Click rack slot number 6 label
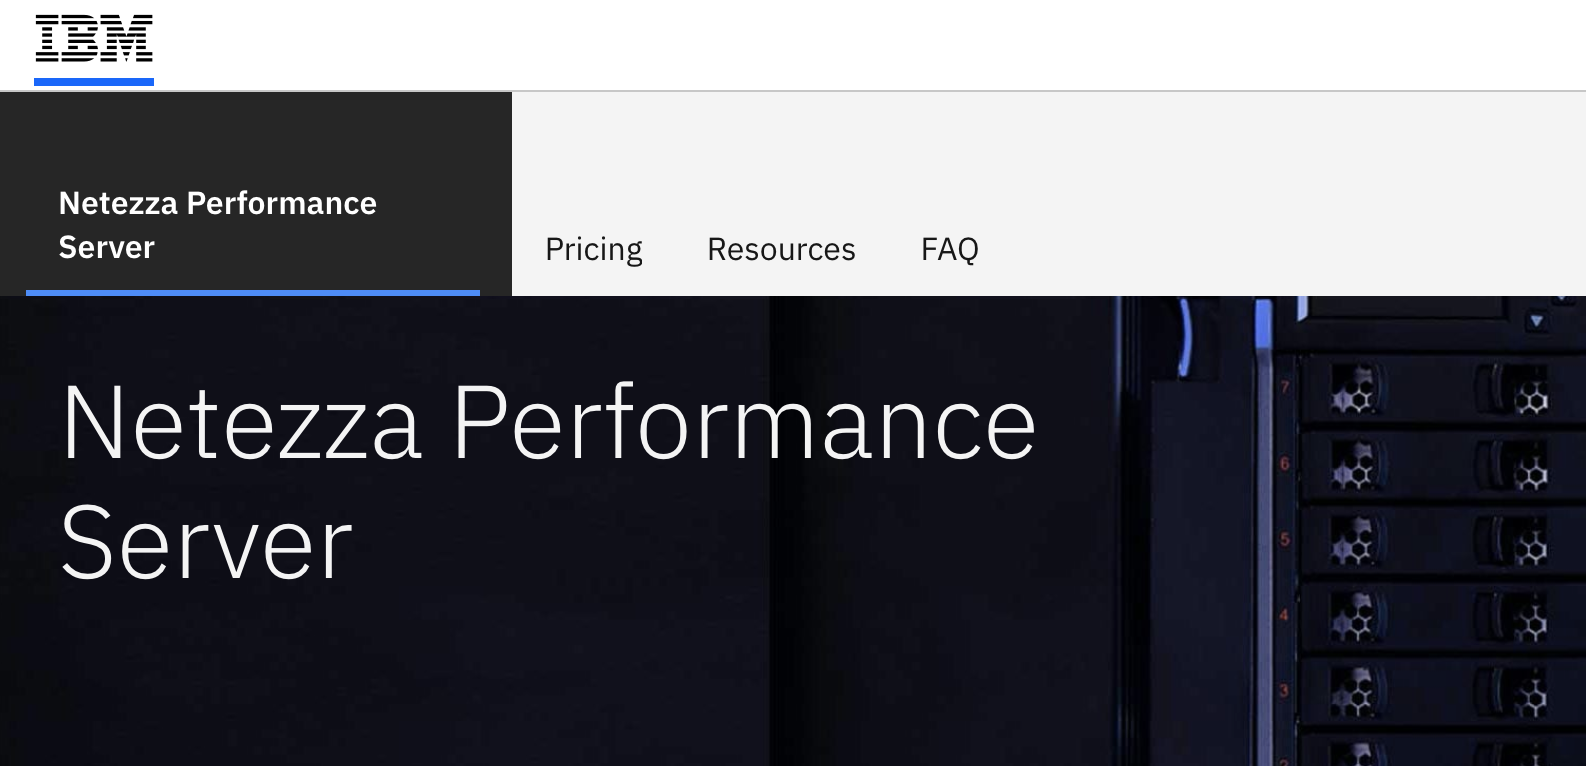Viewport: 1586px width, 766px height. tap(1285, 463)
